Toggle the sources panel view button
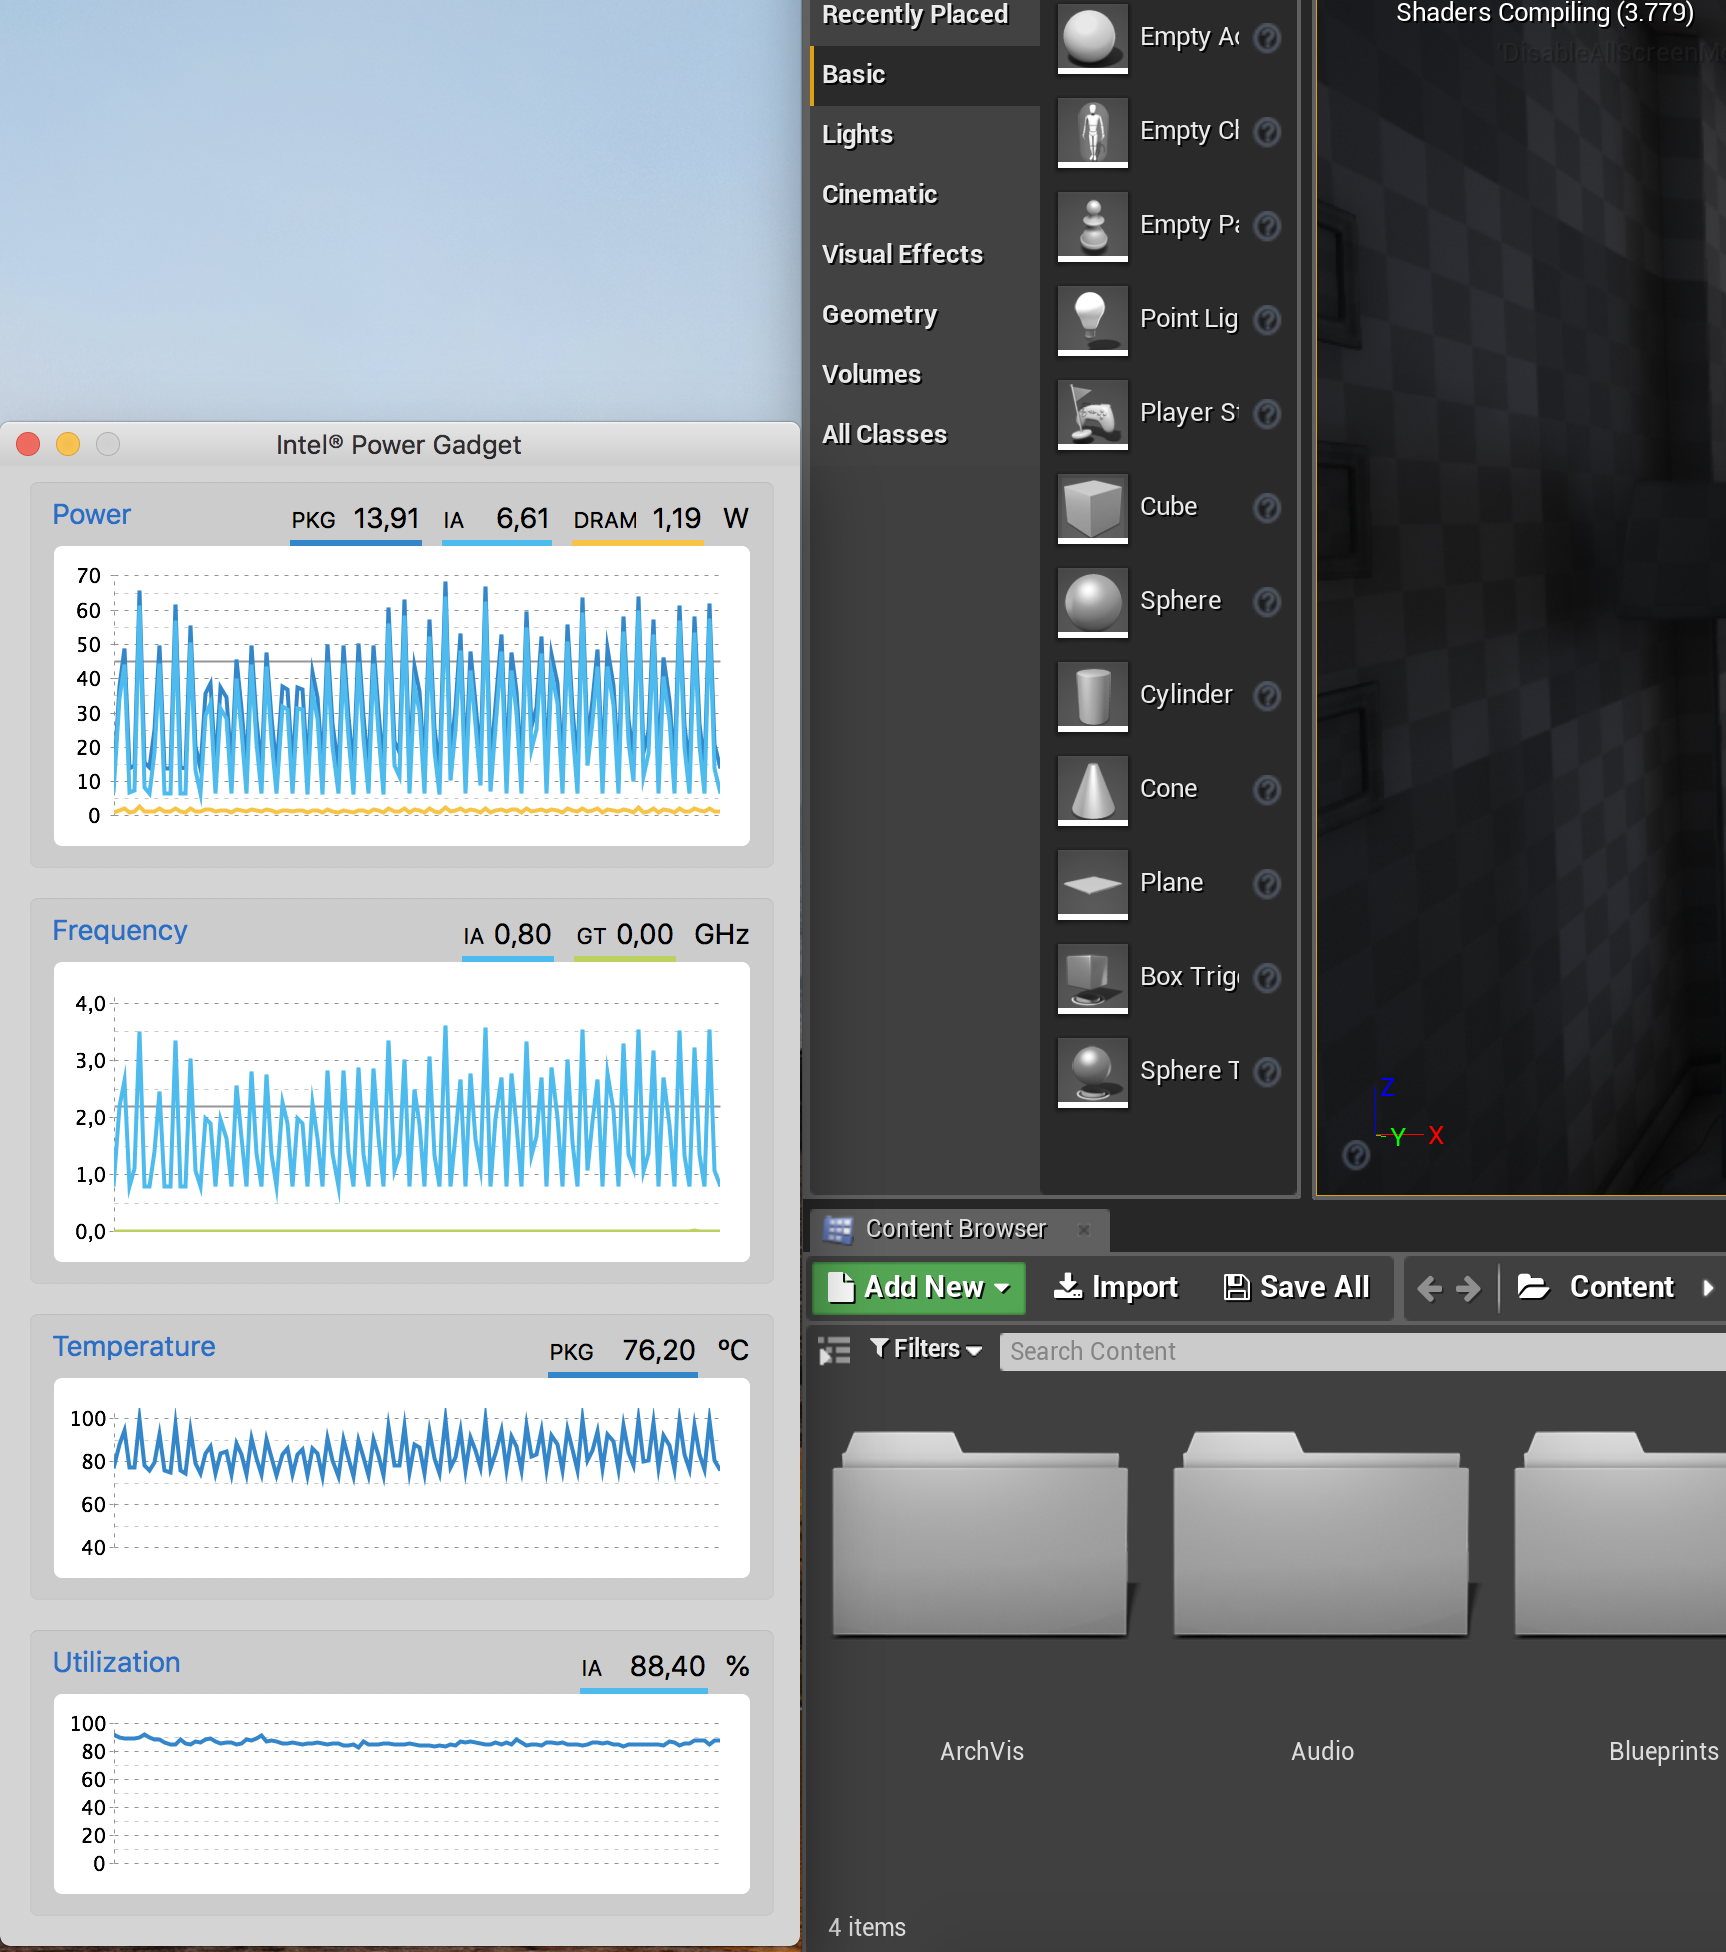The height and width of the screenshot is (1952, 1726). coord(834,1351)
